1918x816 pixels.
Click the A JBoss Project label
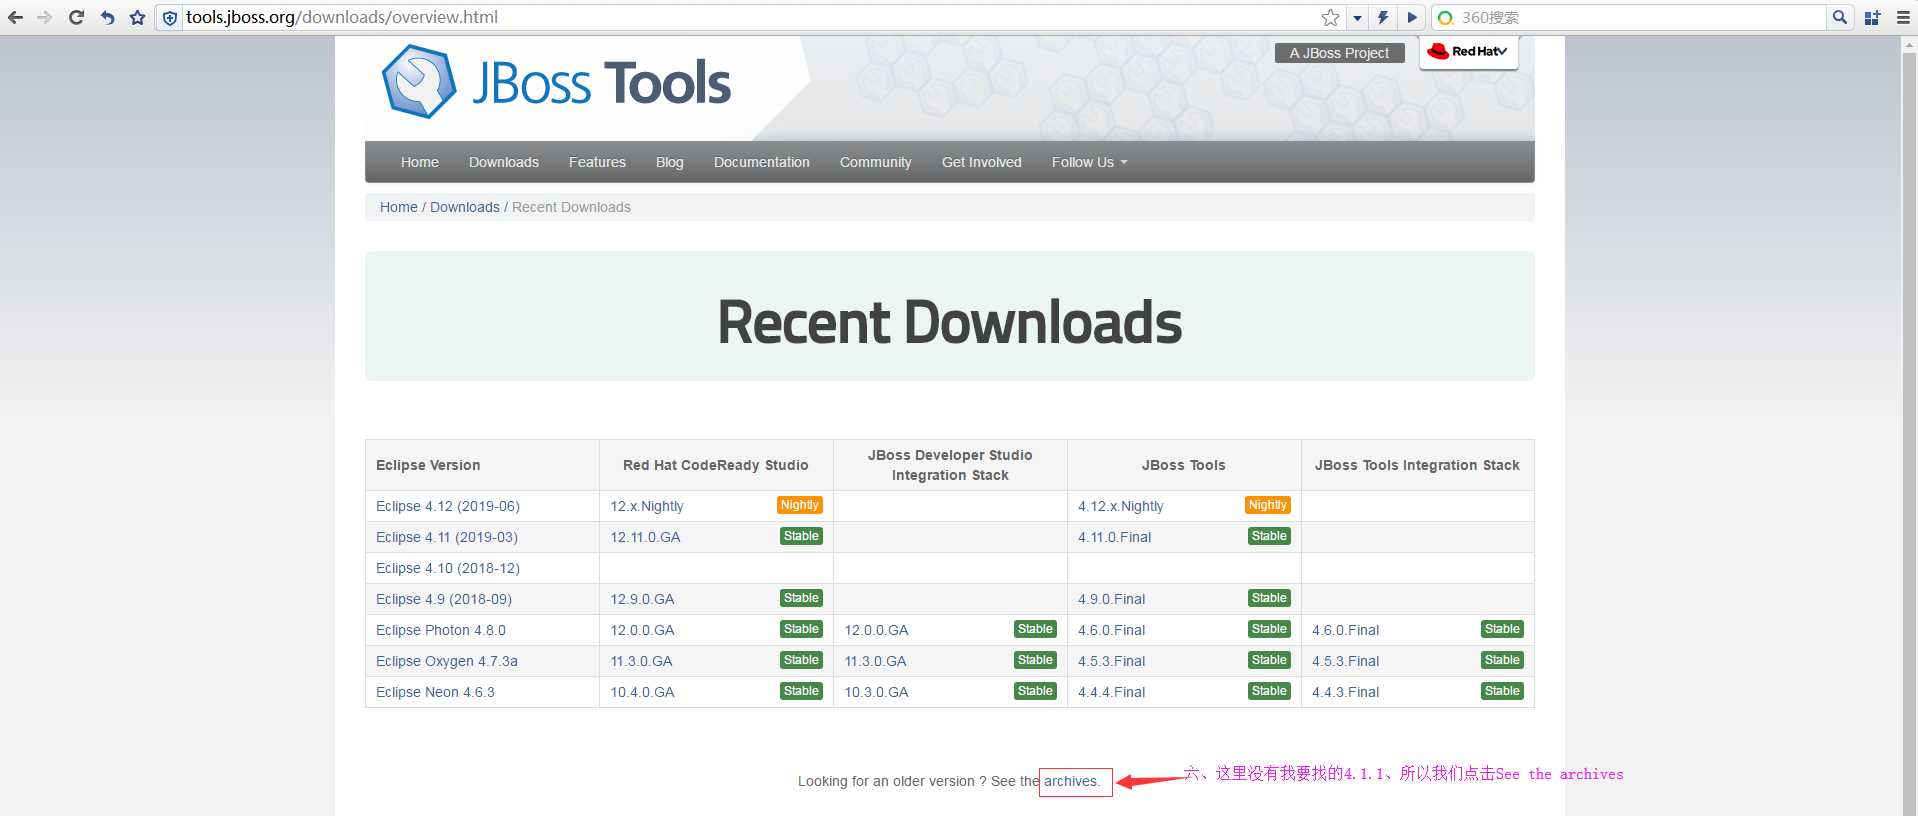1339,53
